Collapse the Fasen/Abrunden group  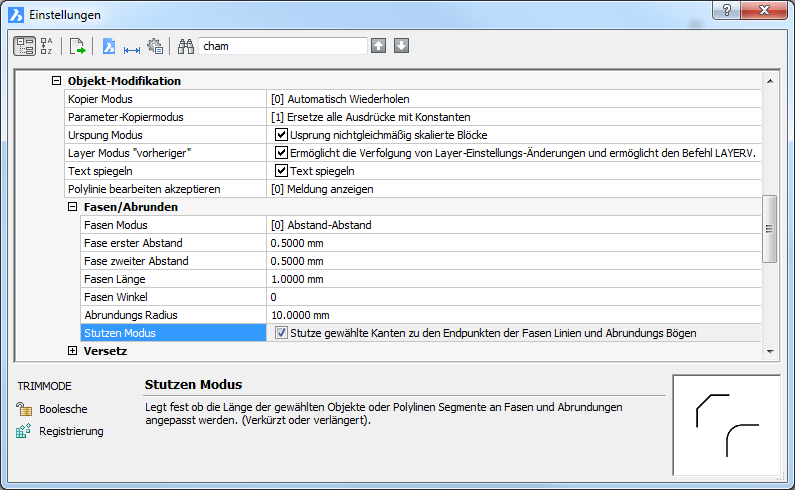click(x=72, y=207)
